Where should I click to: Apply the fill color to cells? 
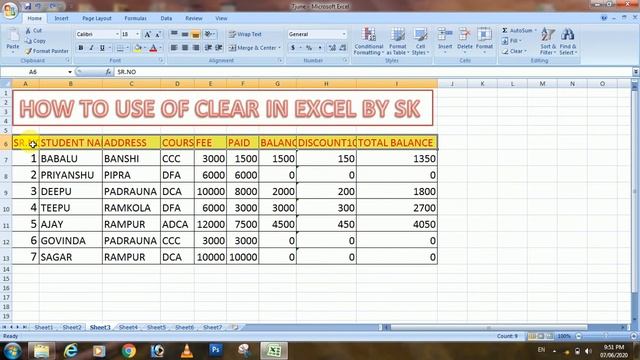tap(138, 48)
